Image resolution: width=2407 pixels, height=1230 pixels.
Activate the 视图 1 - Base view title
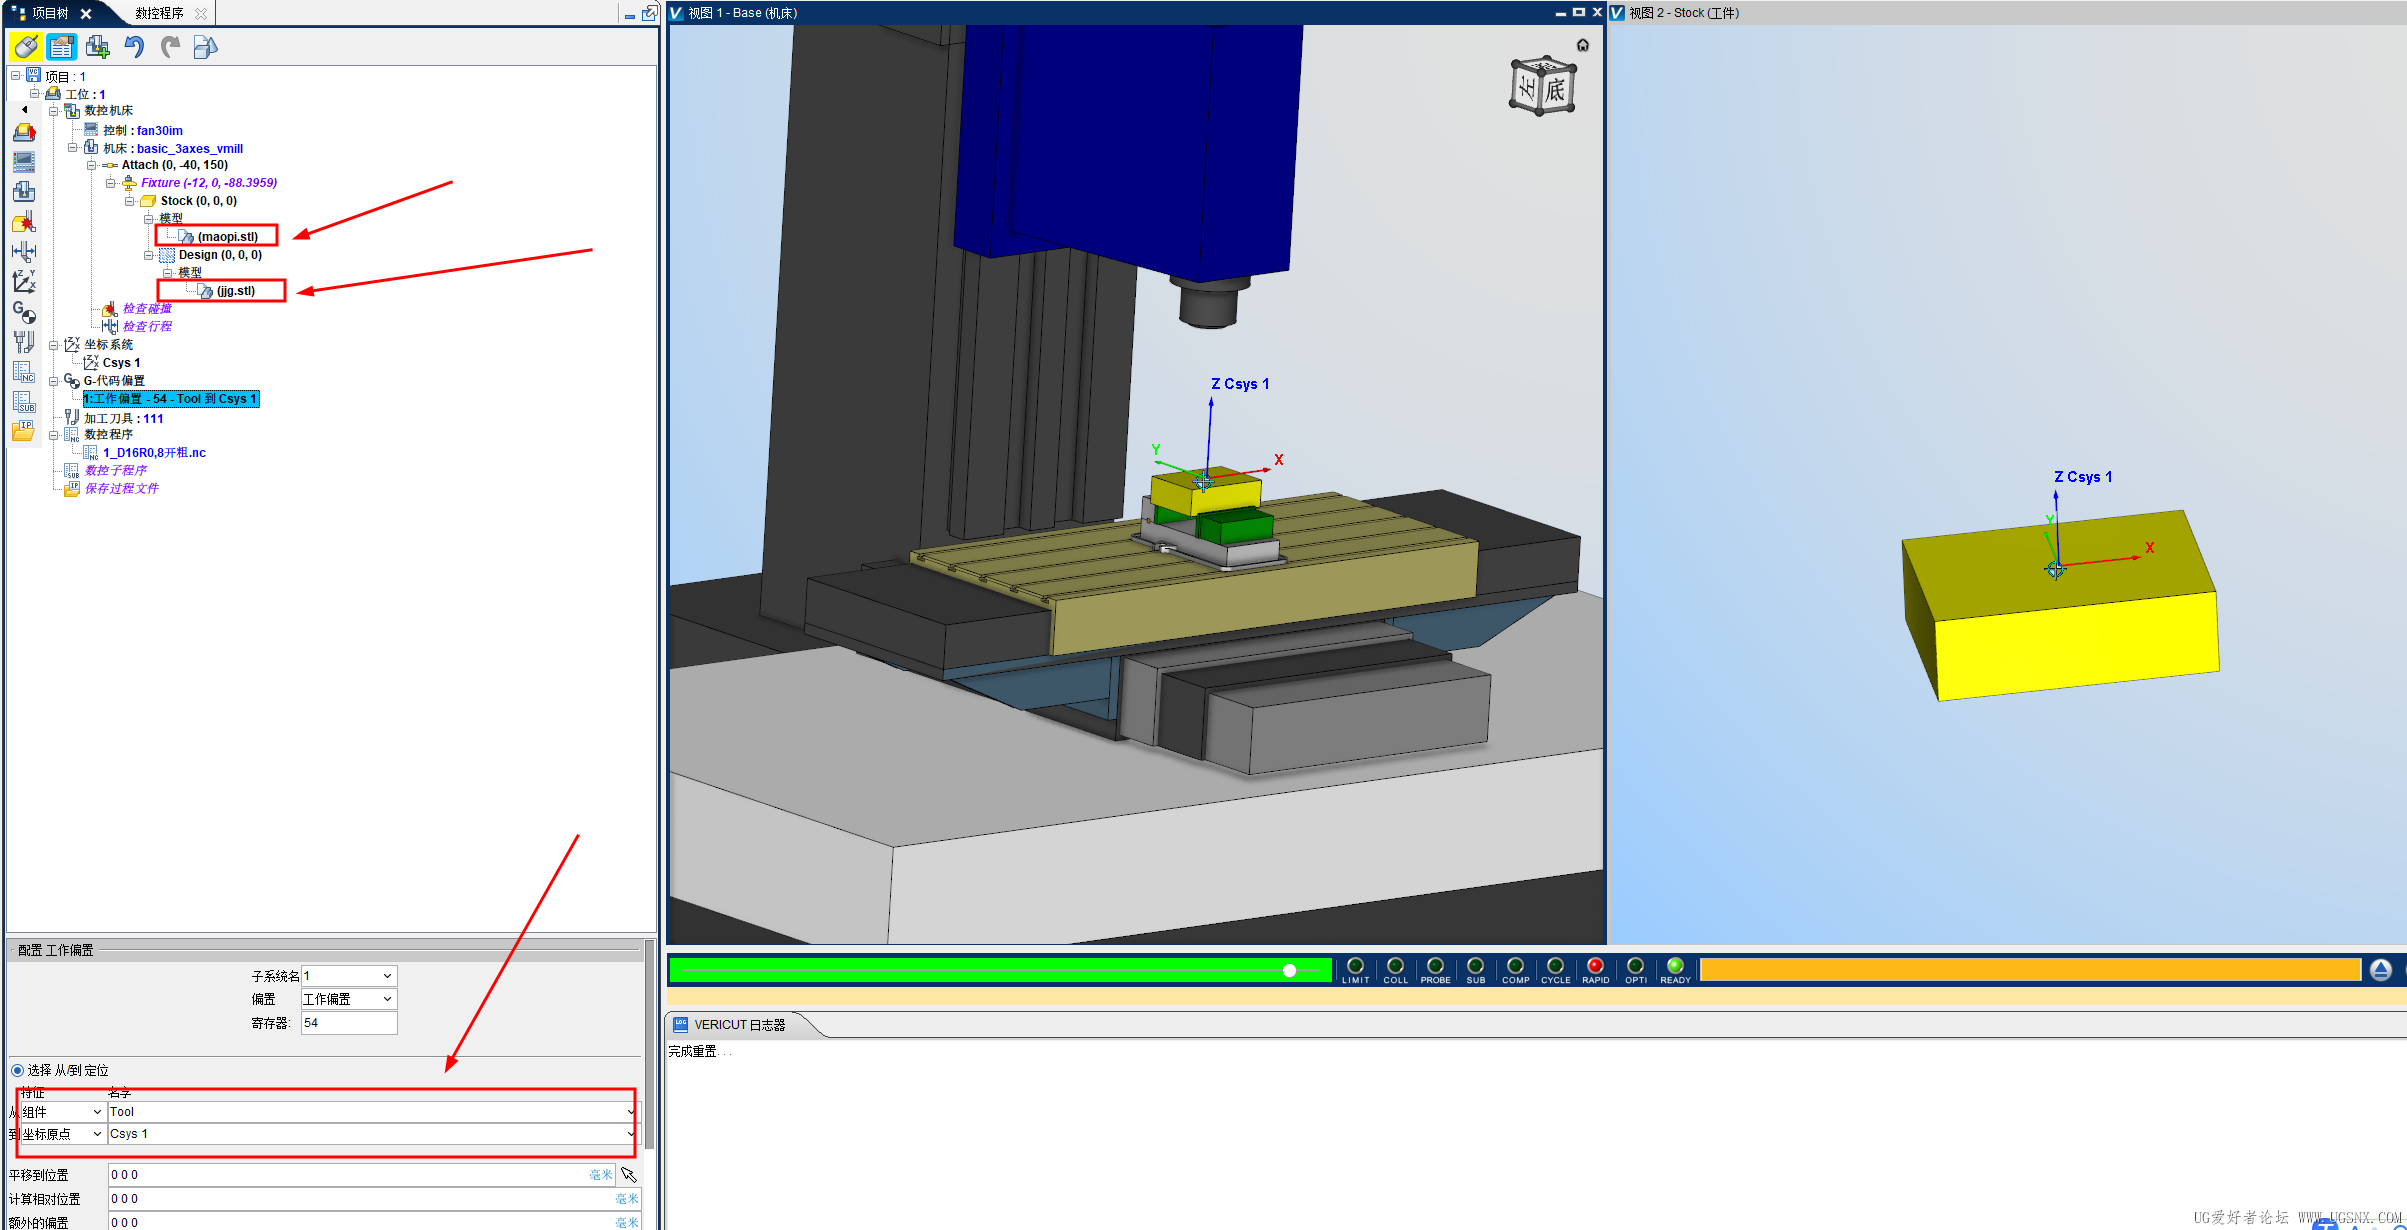[x=743, y=13]
